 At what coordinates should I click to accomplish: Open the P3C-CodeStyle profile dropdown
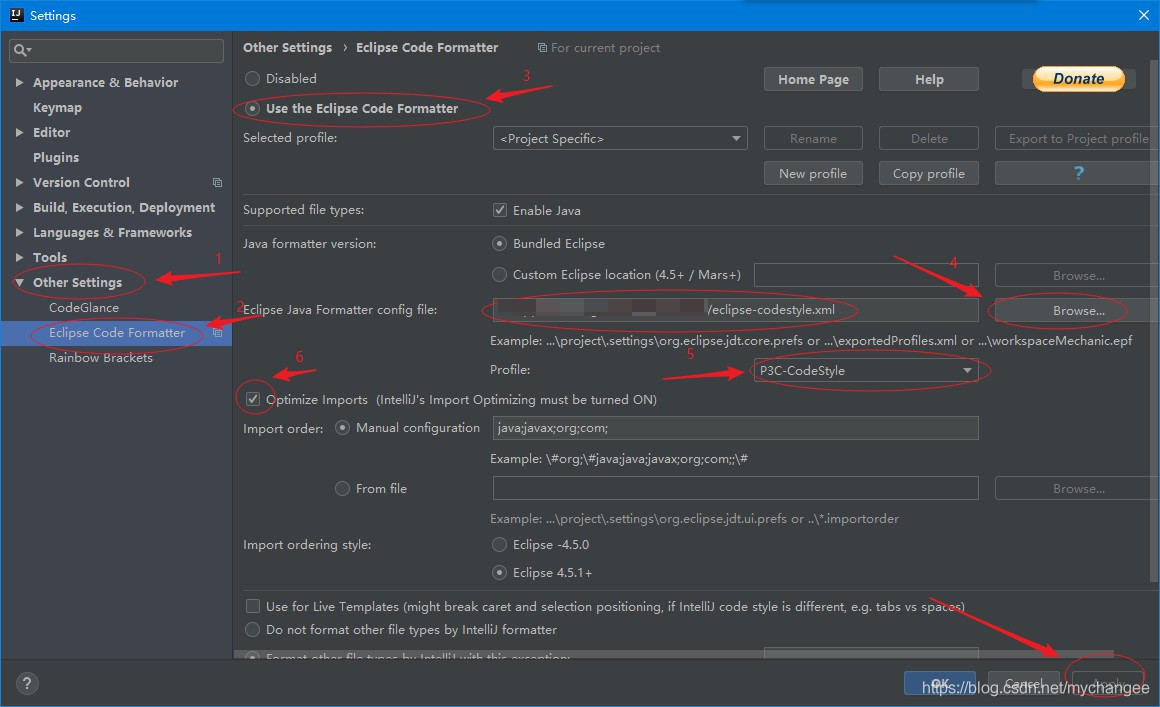[x=865, y=371]
